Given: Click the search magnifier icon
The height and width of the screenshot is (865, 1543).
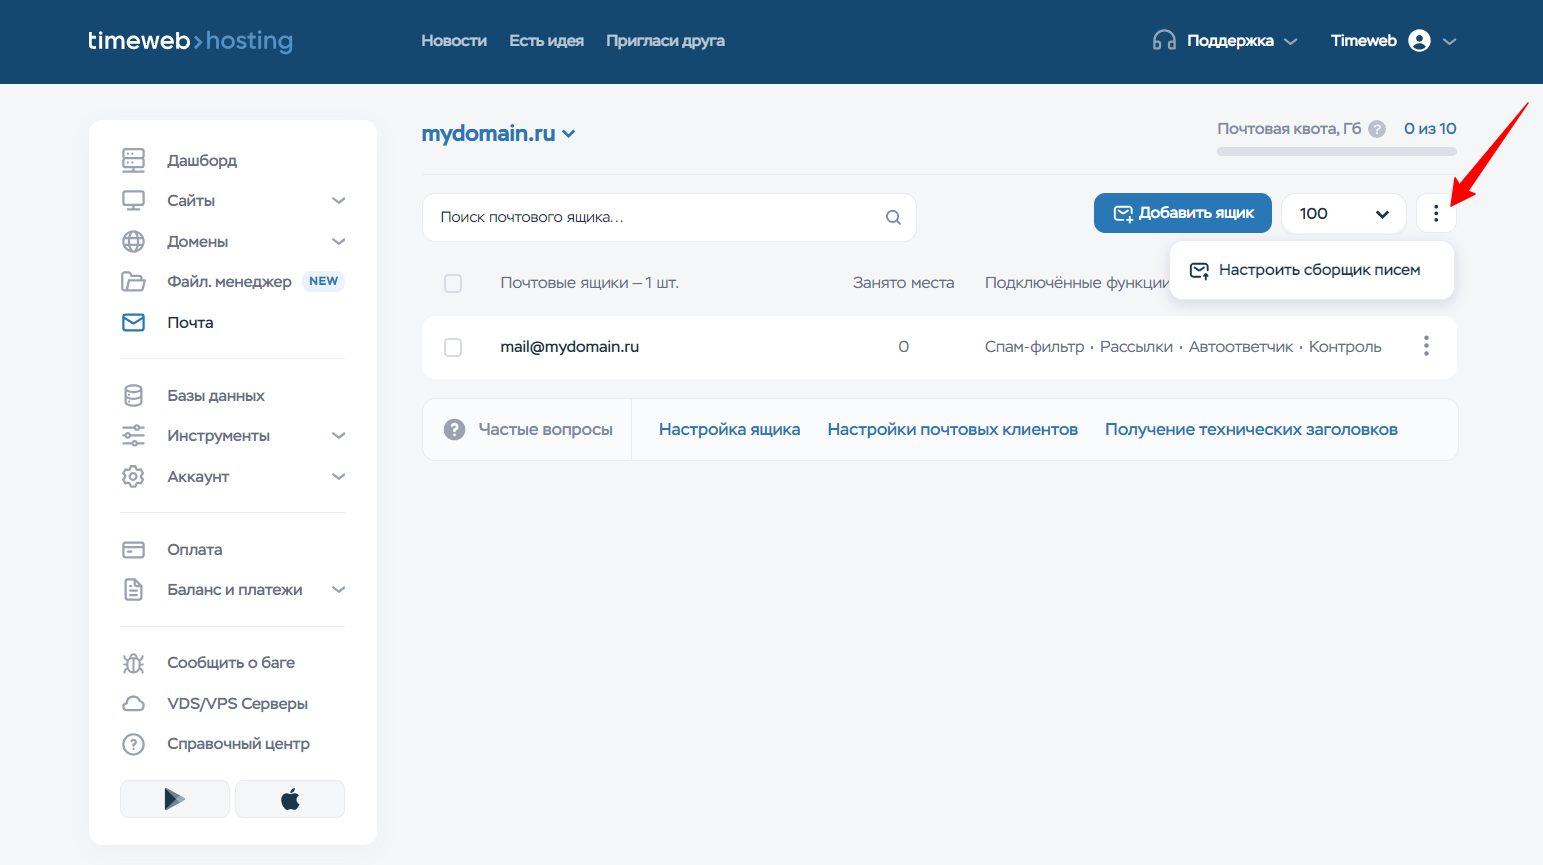Looking at the screenshot, I should click(893, 217).
